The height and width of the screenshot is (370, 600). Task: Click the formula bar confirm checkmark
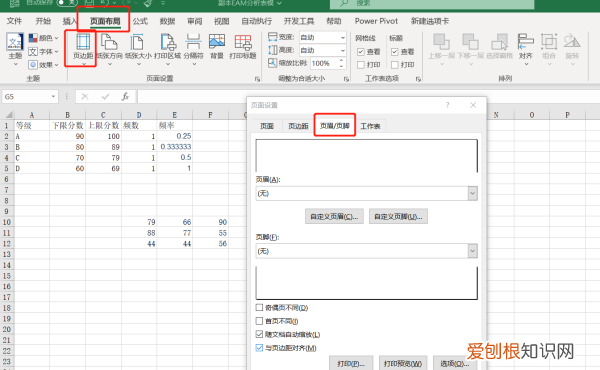pos(105,96)
